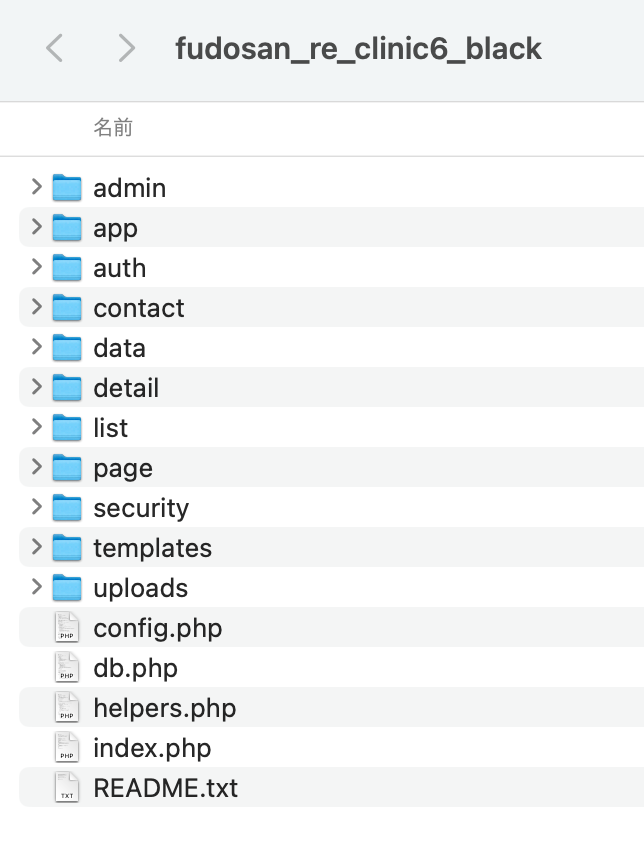Screen dimensions: 644x842
Task: Expand the templates folder chevron
Action: tap(36, 547)
